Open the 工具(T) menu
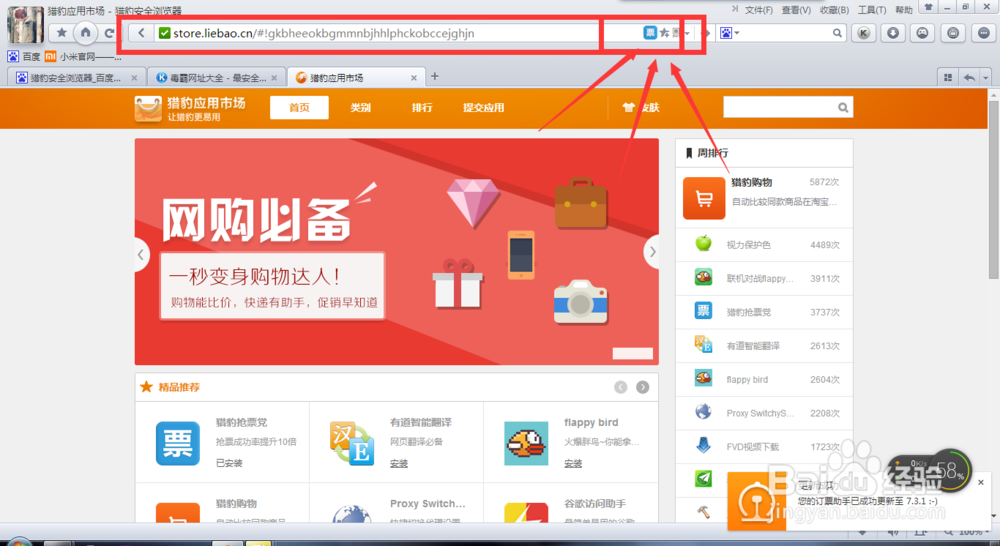 pos(872,10)
